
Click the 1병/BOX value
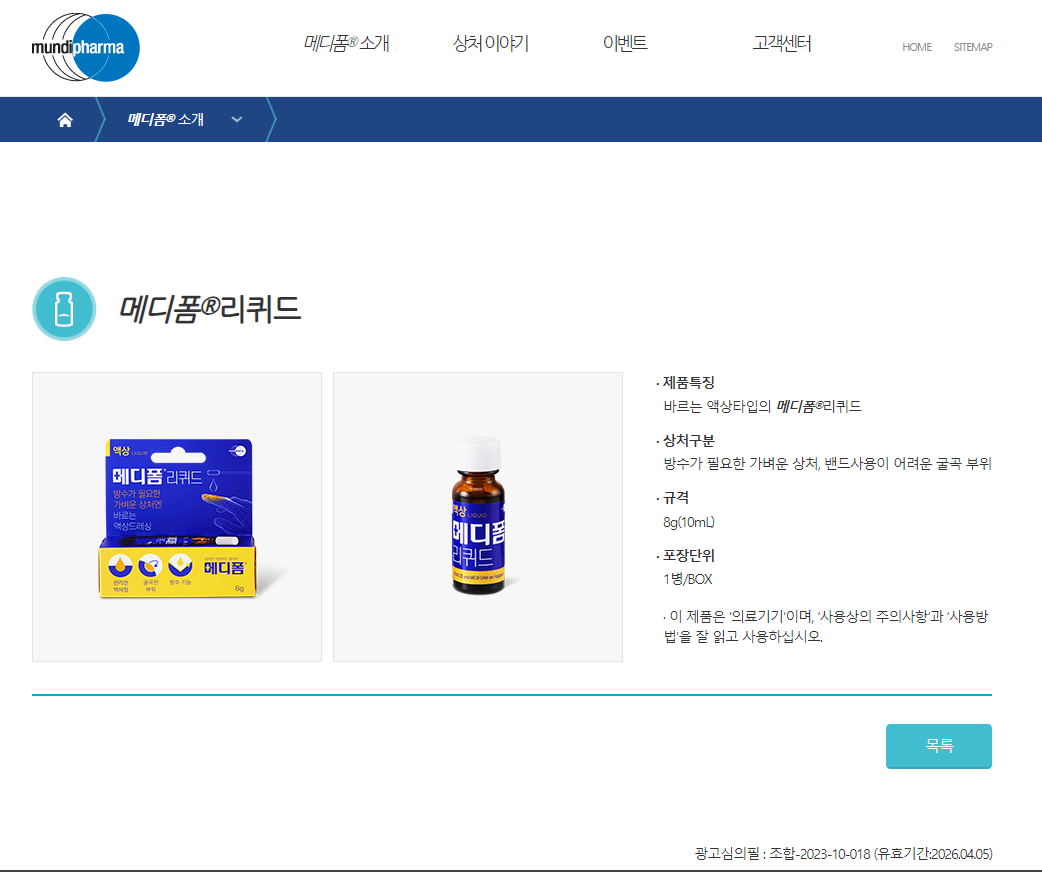[x=687, y=579]
